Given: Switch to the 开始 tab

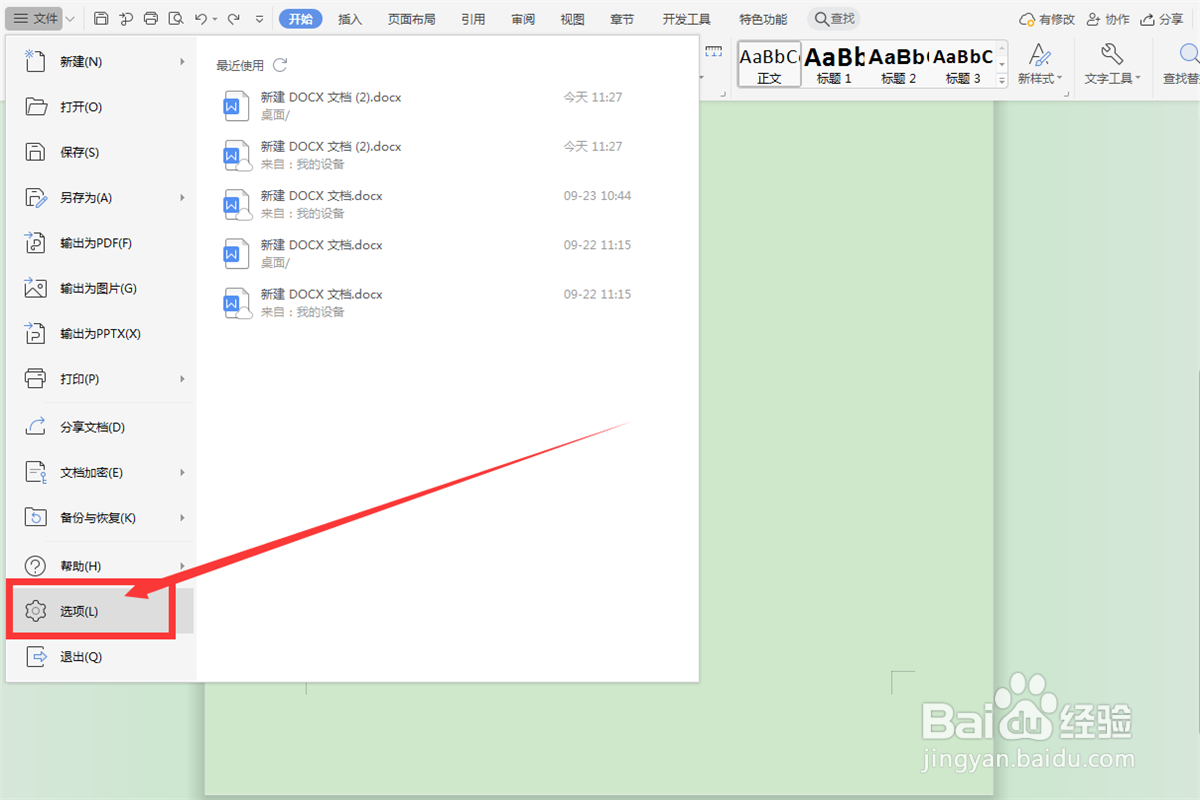Looking at the screenshot, I should (300, 19).
